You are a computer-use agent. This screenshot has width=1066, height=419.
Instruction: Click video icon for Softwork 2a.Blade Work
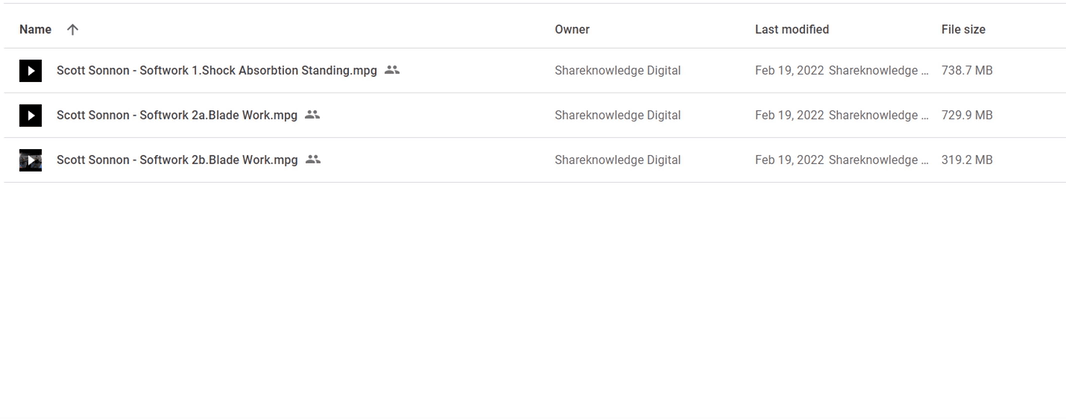point(31,115)
